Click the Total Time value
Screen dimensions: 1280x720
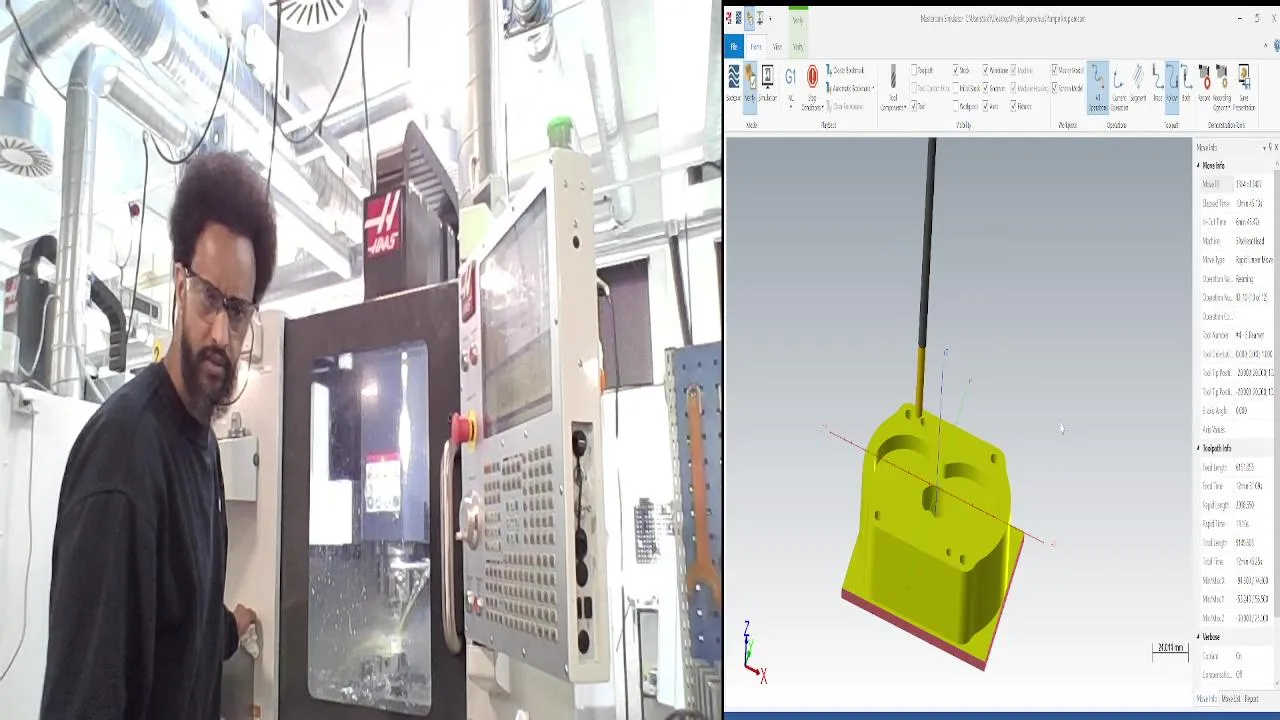(1252, 561)
